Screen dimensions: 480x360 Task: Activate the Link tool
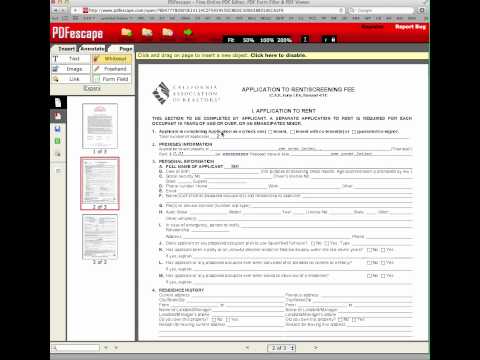pyautogui.click(x=71, y=79)
